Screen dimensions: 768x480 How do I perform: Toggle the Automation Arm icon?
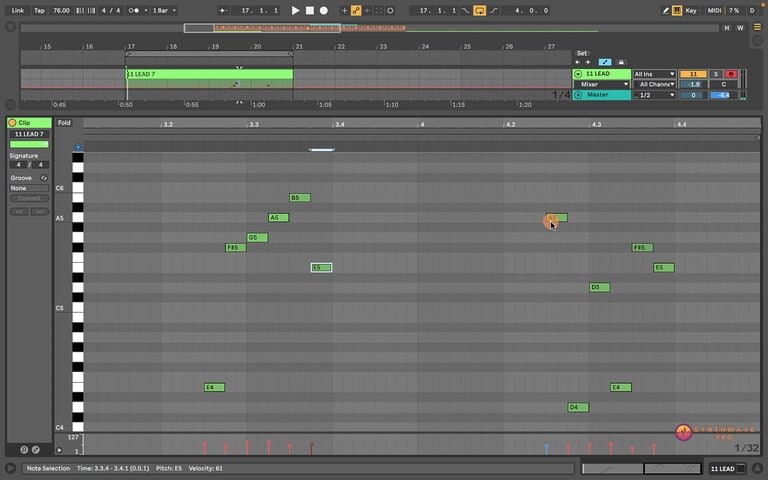pyautogui.click(x=356, y=10)
